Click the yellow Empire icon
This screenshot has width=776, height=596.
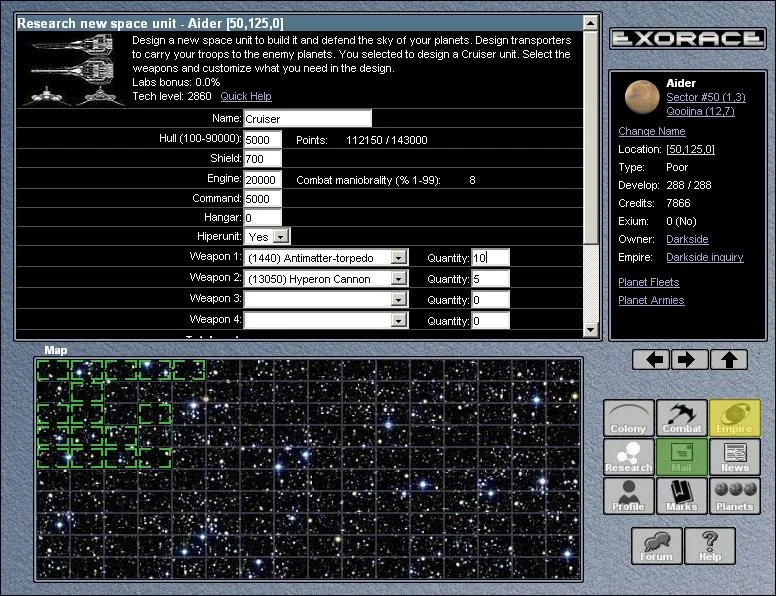click(x=735, y=418)
